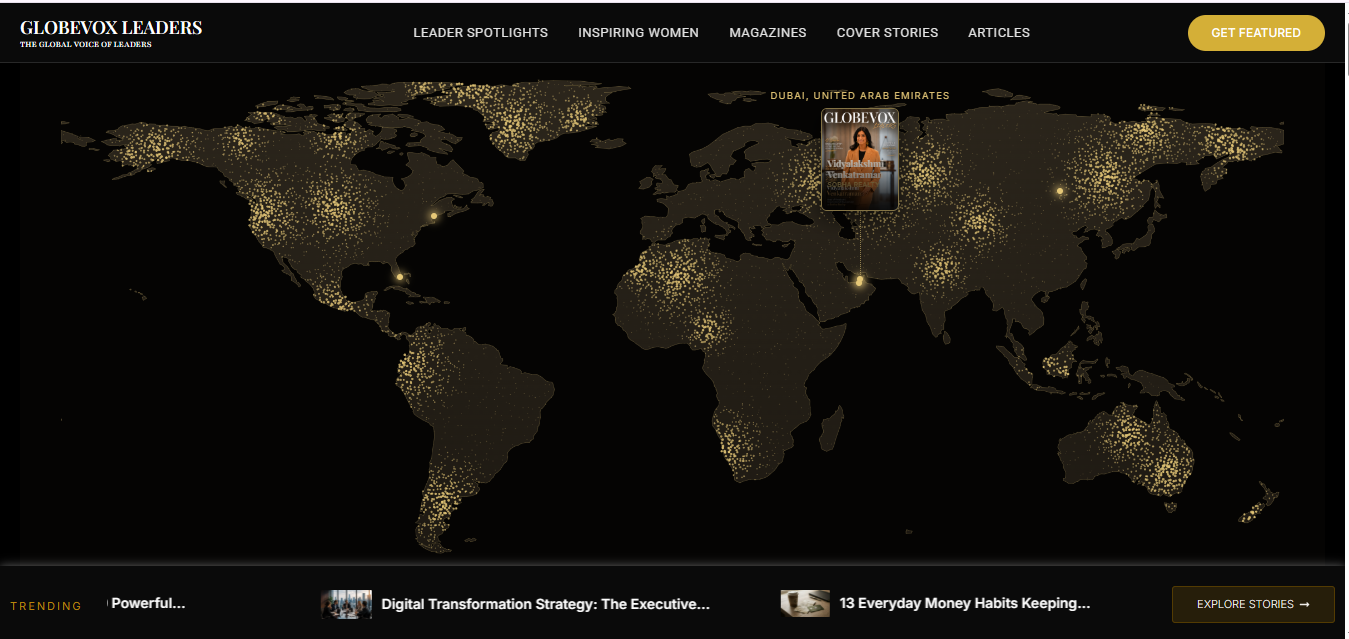1349x639 pixels.
Task: Click the Money Habits story thumbnail image
Action: (805, 604)
